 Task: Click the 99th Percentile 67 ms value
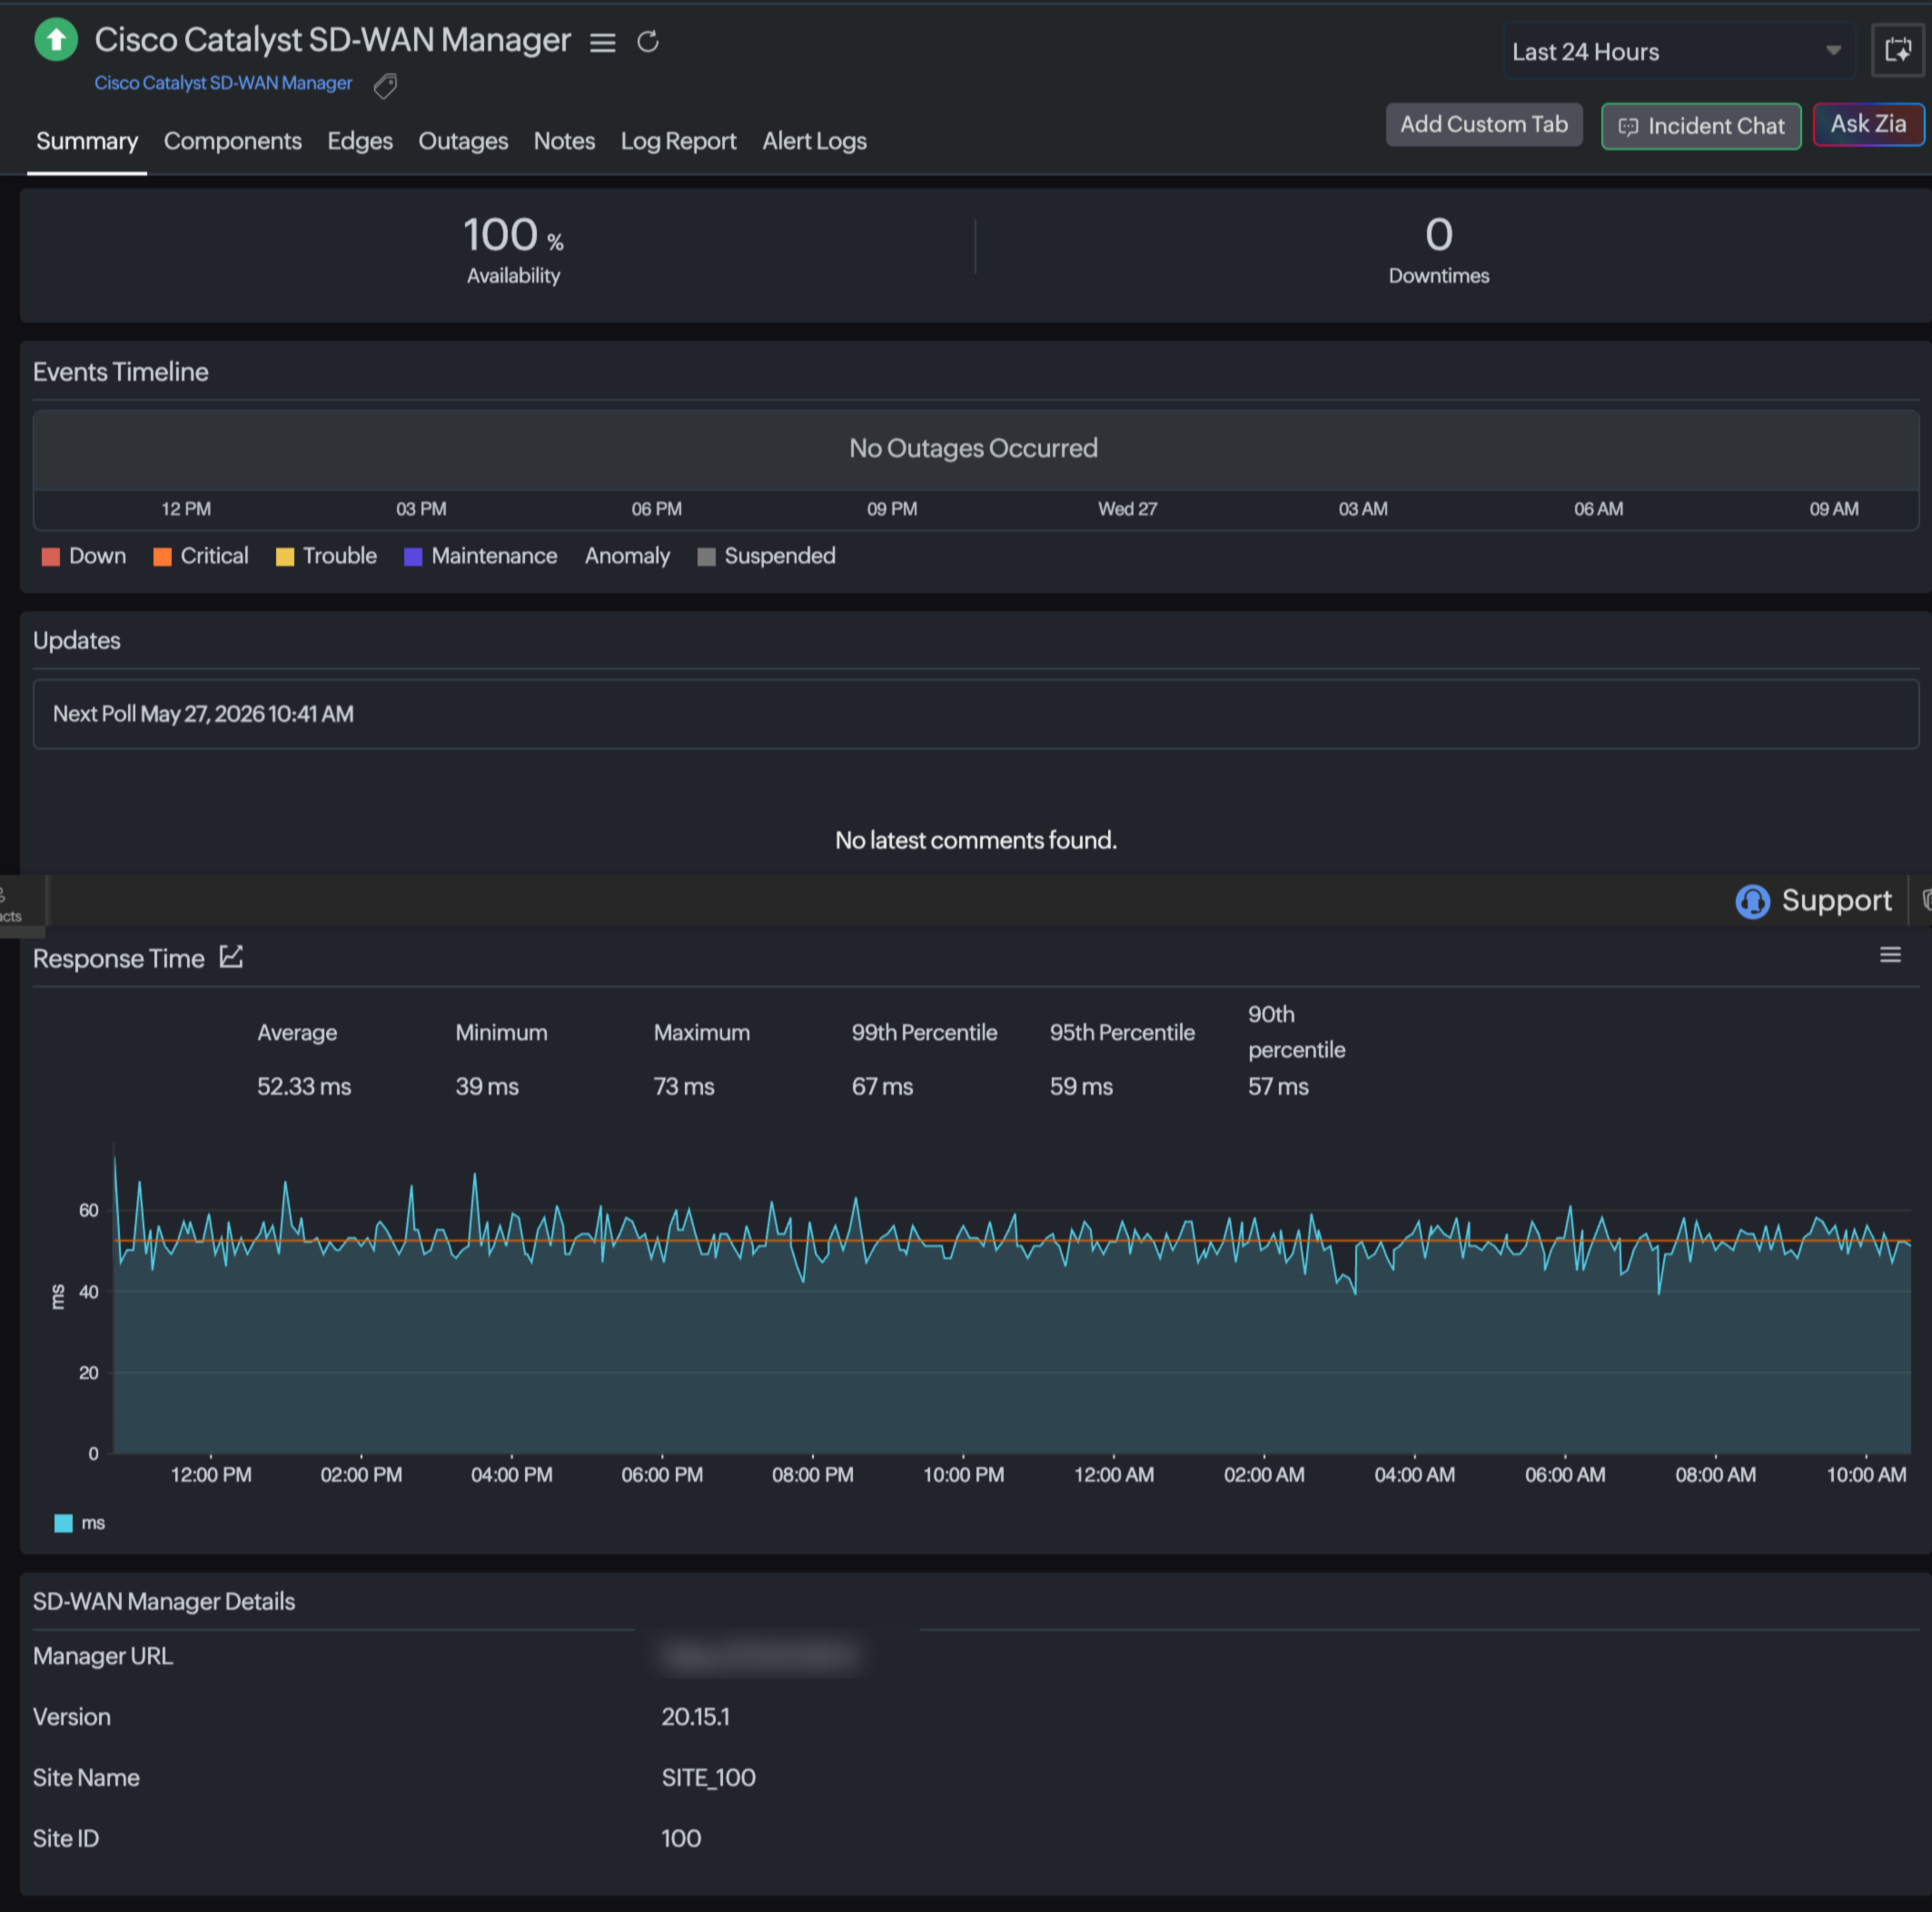[x=882, y=1087]
